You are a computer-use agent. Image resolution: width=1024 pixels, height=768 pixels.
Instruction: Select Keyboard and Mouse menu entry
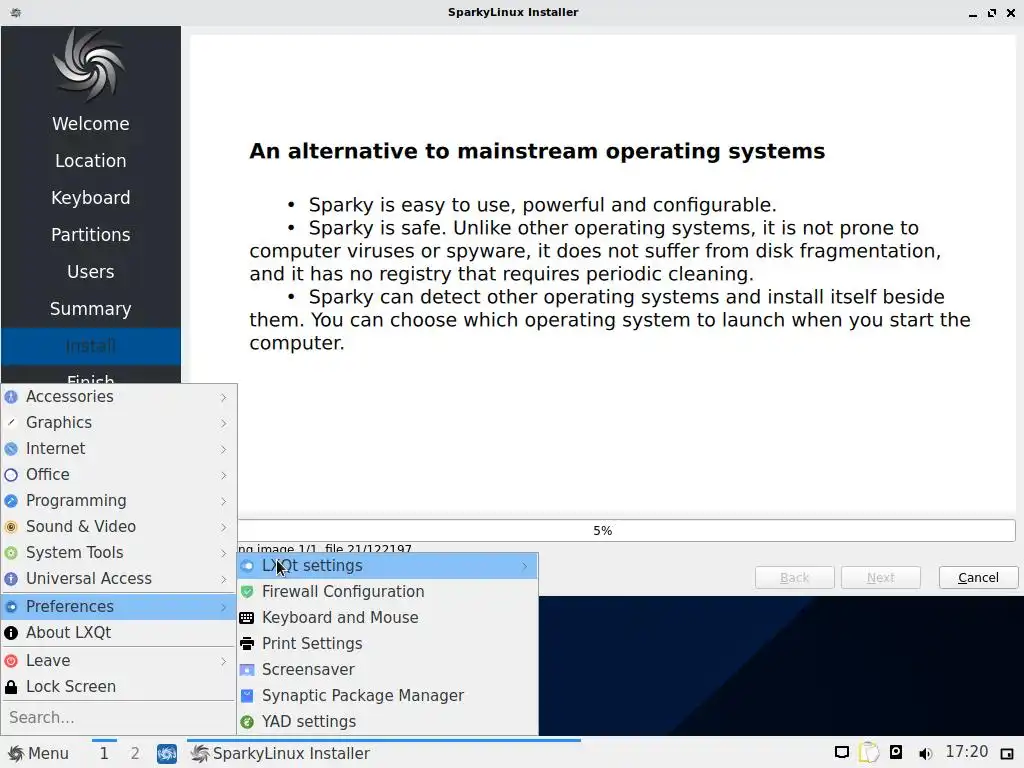388,618
